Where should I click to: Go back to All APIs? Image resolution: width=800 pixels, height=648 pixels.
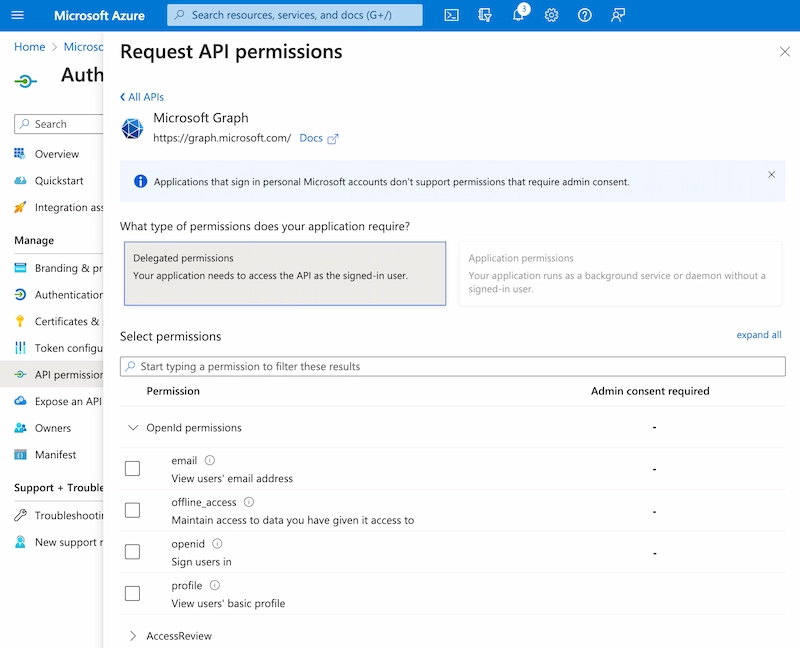(142, 97)
